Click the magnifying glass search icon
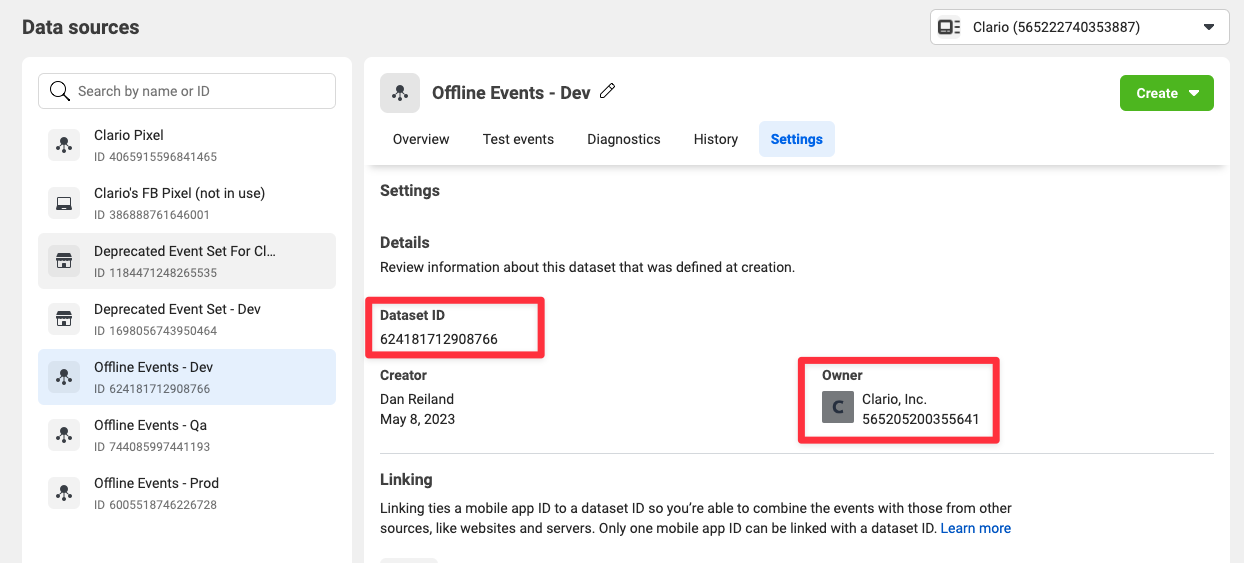 pos(59,91)
